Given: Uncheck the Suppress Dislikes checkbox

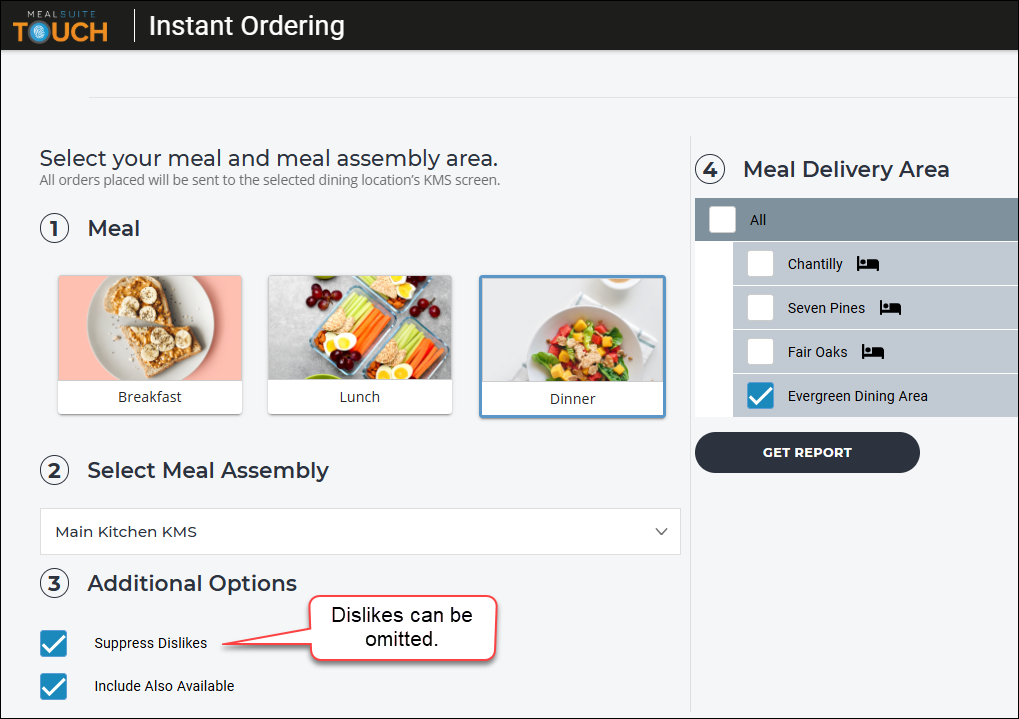Looking at the screenshot, I should [53, 643].
